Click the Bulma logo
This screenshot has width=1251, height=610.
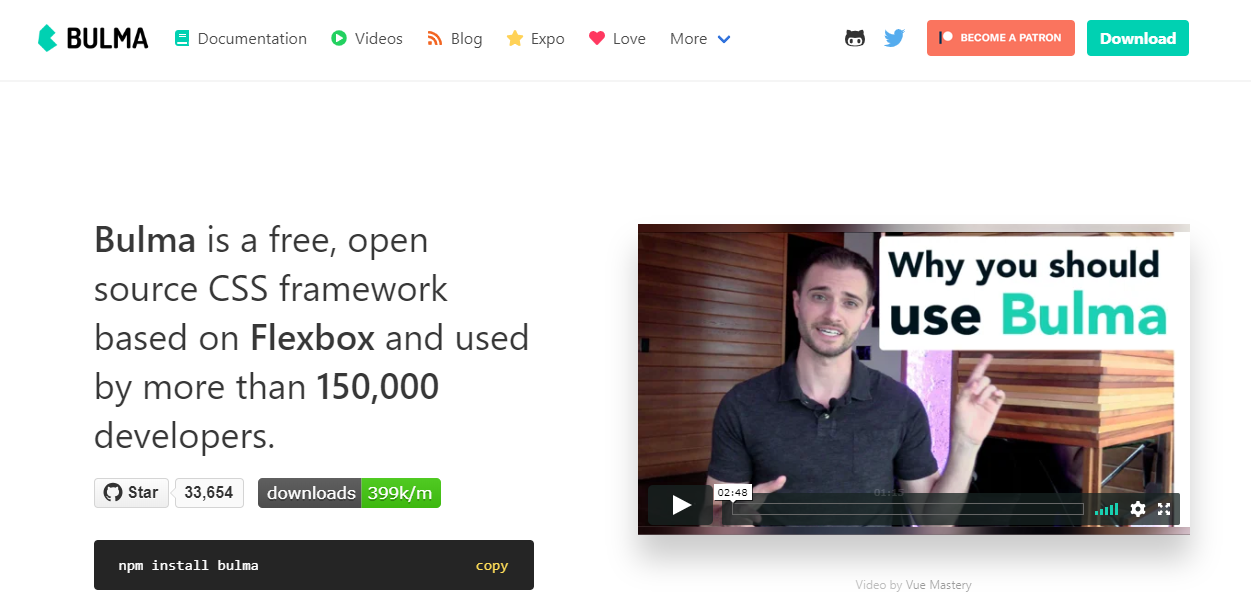pos(92,38)
